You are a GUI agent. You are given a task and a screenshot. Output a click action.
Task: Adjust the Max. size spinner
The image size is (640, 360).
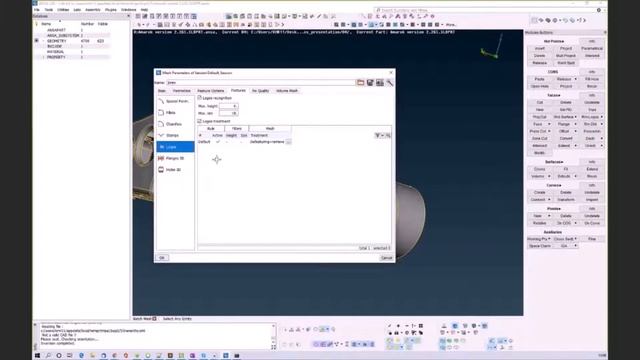coord(229,113)
